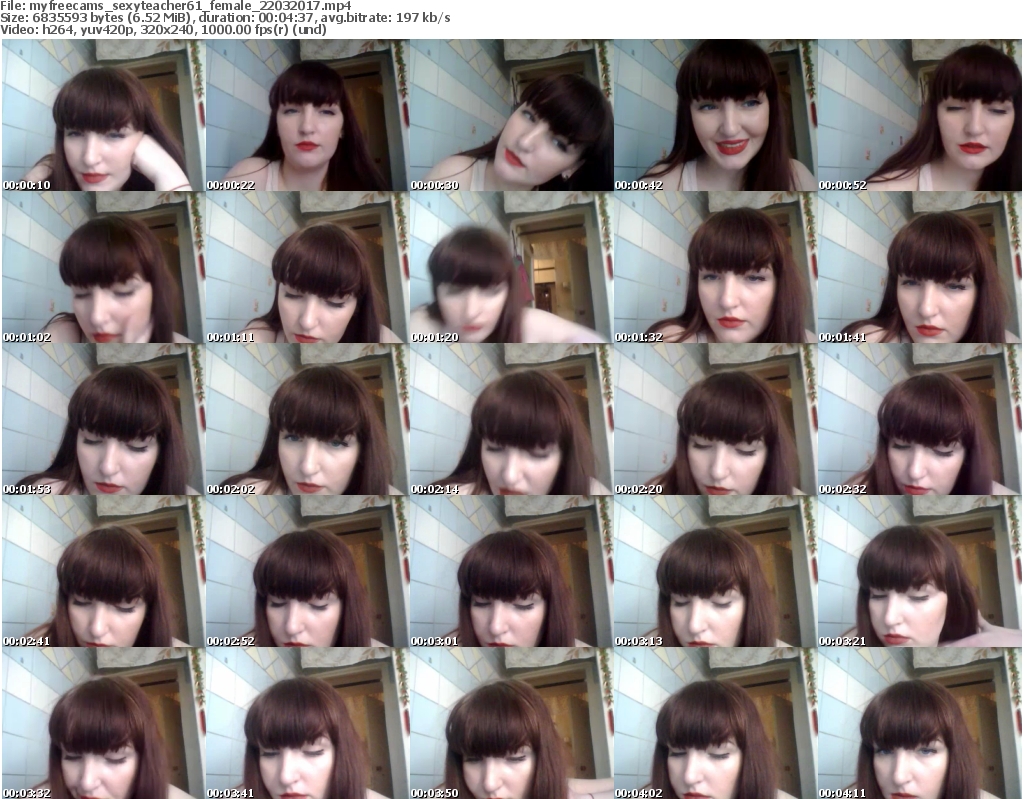The width and height of the screenshot is (1024, 799).
Task: Open the blurred frame stamped 00:01:20
Action: 511,267
